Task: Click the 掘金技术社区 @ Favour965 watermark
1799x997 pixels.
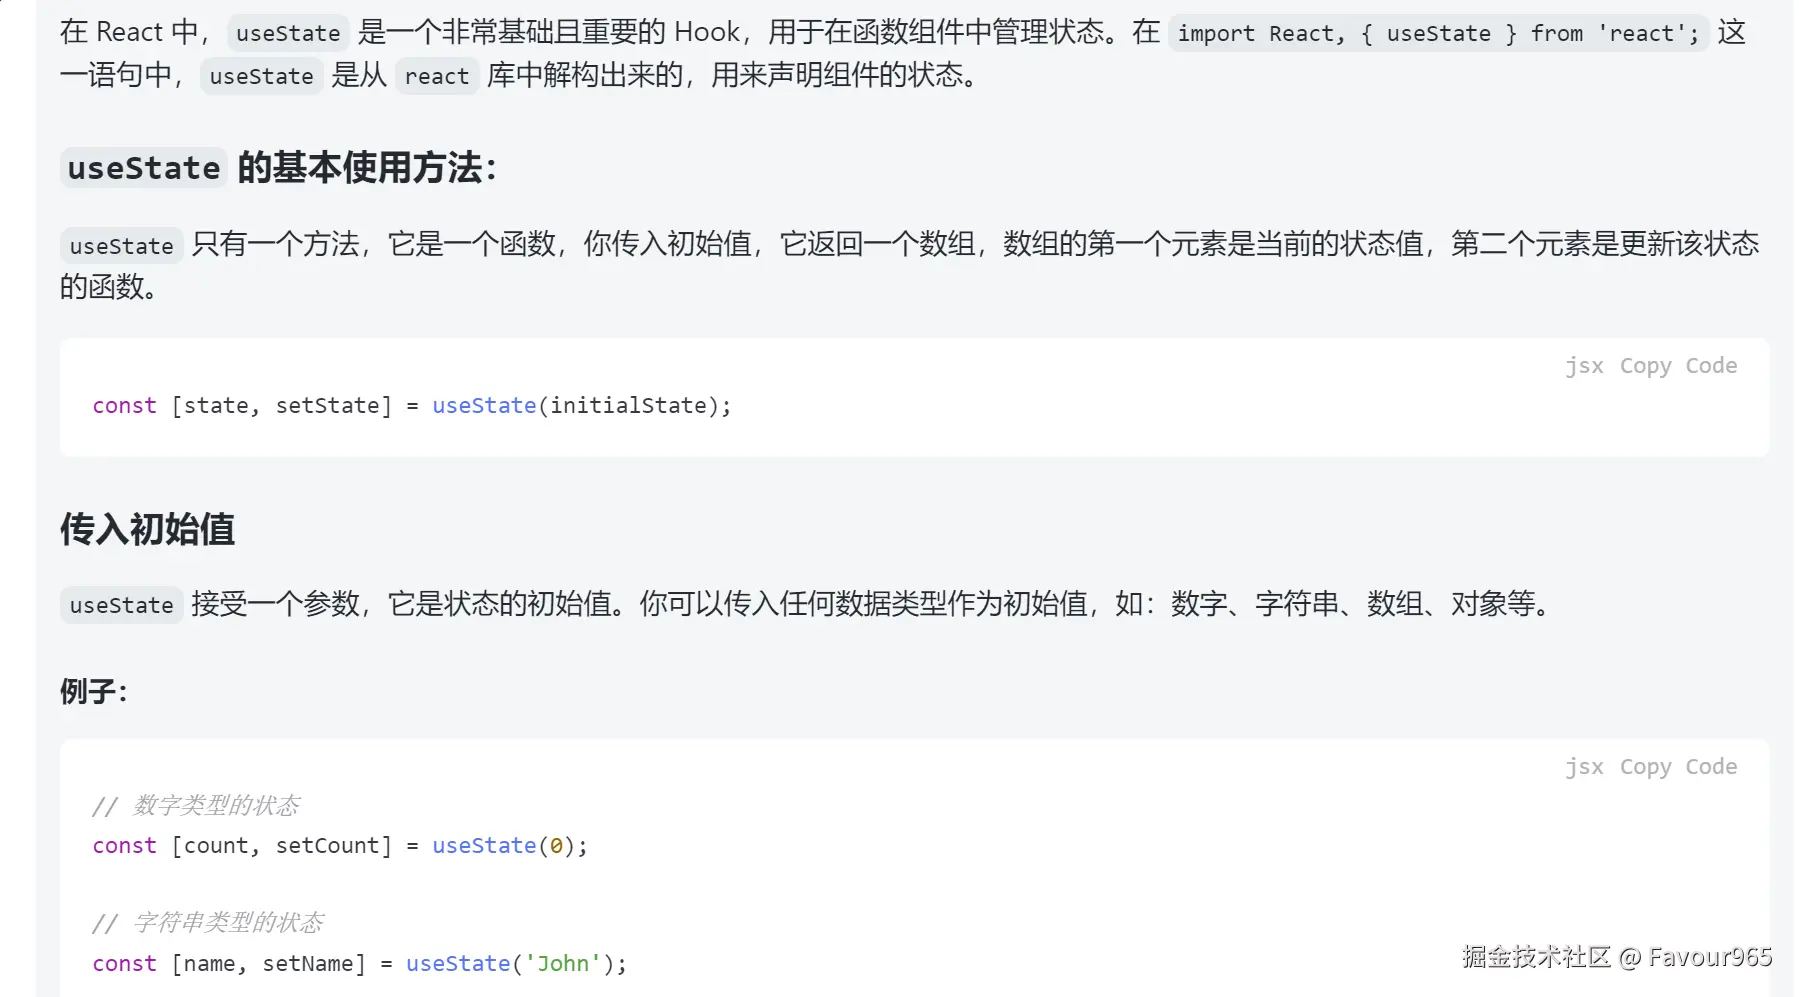Action: (1615, 957)
